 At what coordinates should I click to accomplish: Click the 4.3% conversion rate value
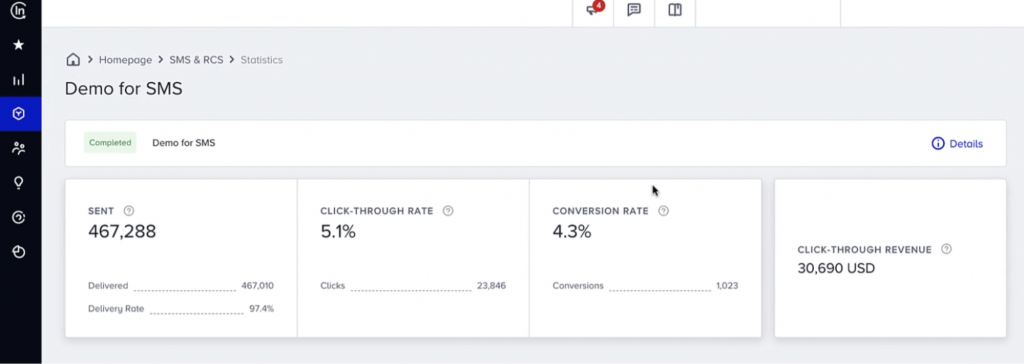571,231
